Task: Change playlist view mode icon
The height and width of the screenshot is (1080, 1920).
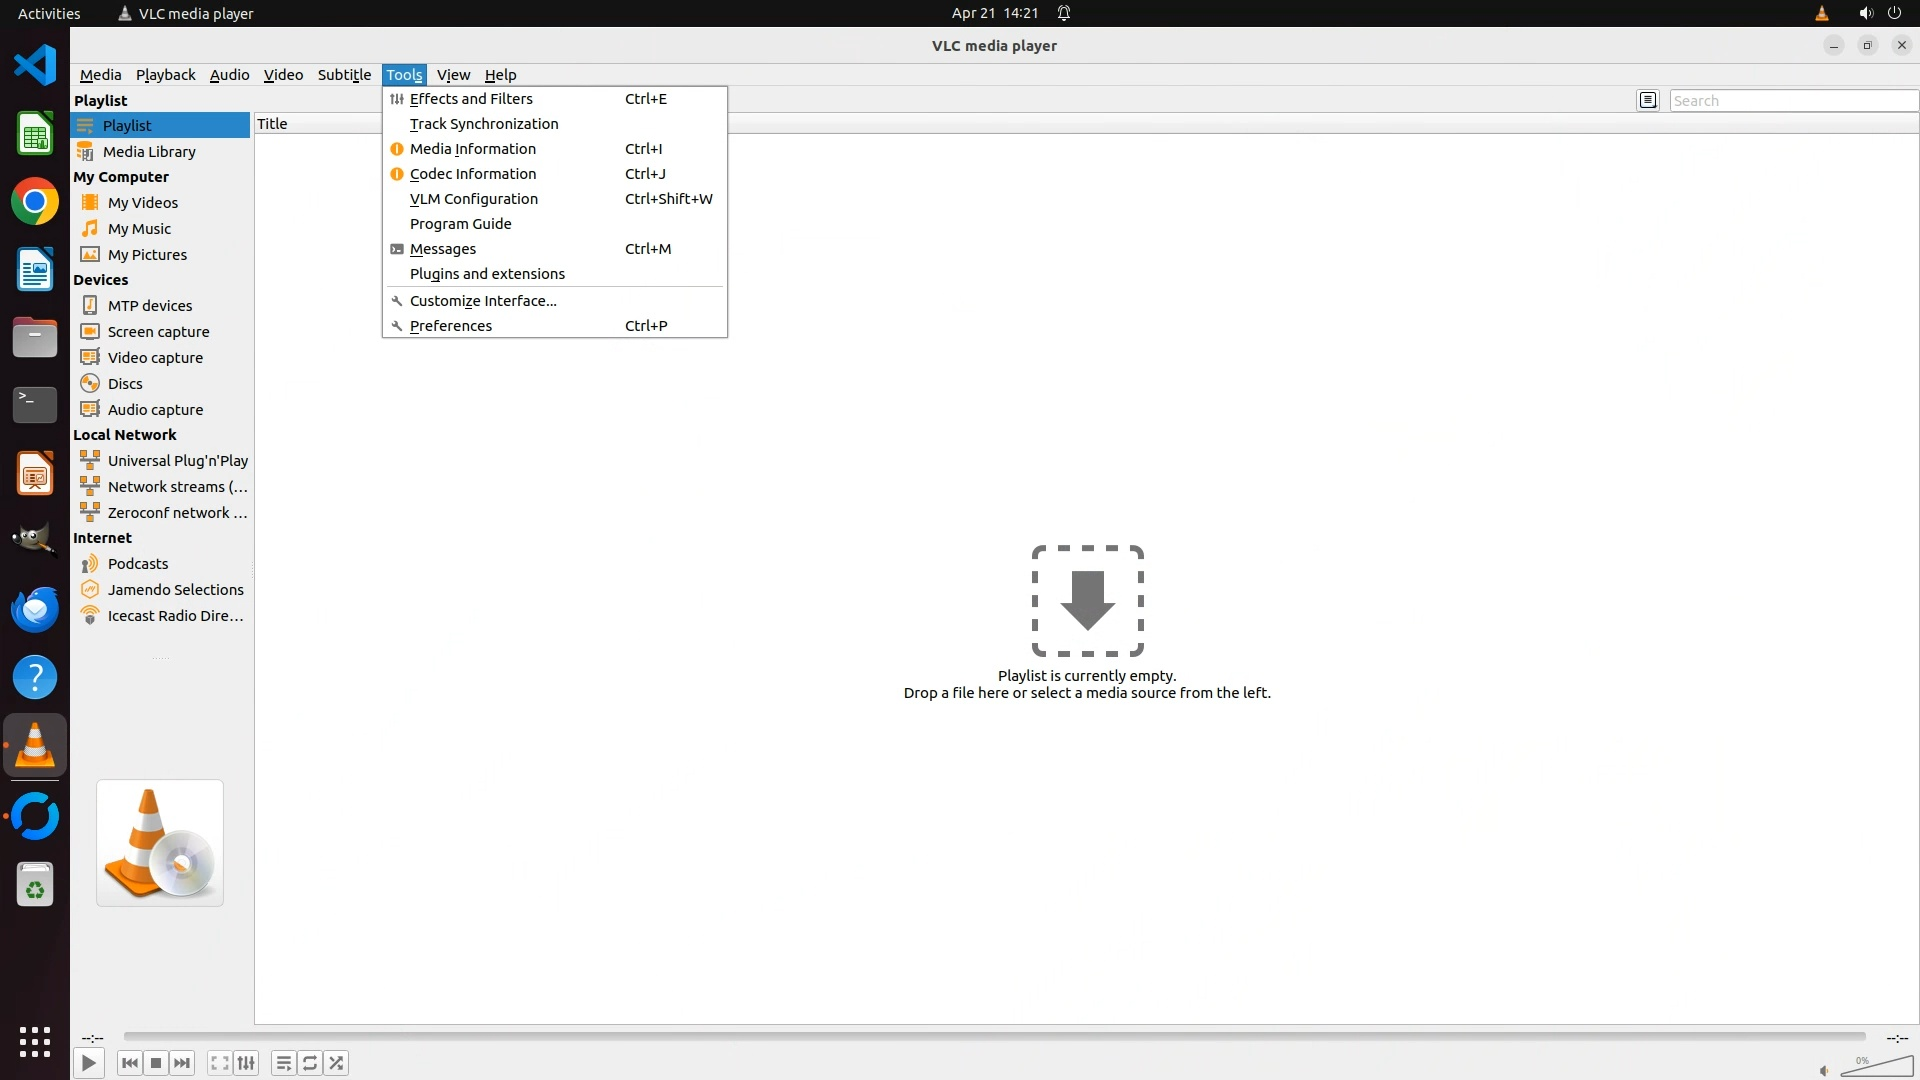Action: (1648, 100)
